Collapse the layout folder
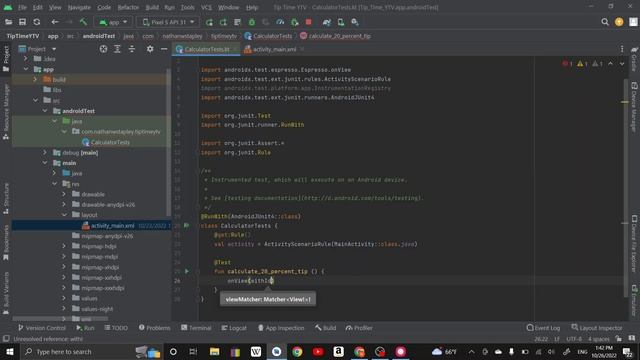The image size is (640, 360). 64,214
